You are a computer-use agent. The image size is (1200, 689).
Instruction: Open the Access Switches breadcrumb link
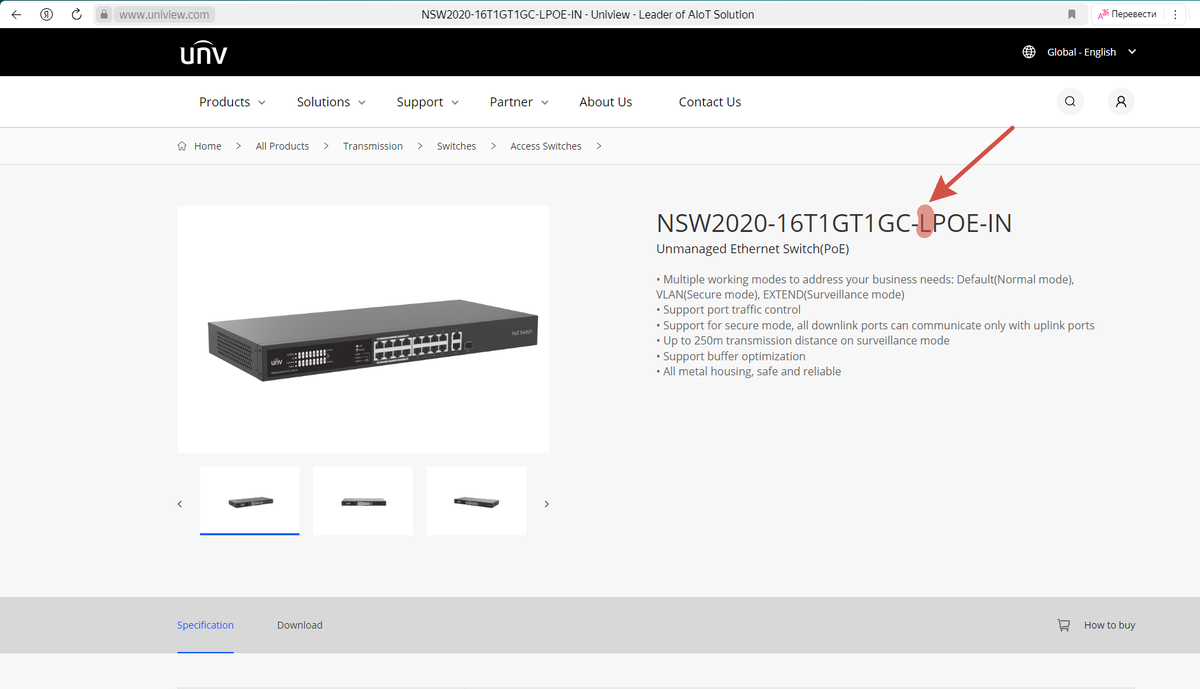point(546,146)
